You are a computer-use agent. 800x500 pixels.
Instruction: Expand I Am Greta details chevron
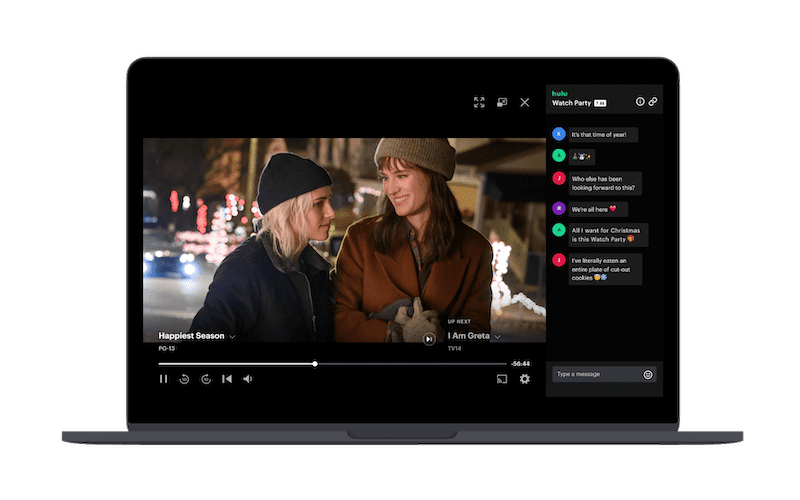tap(497, 337)
